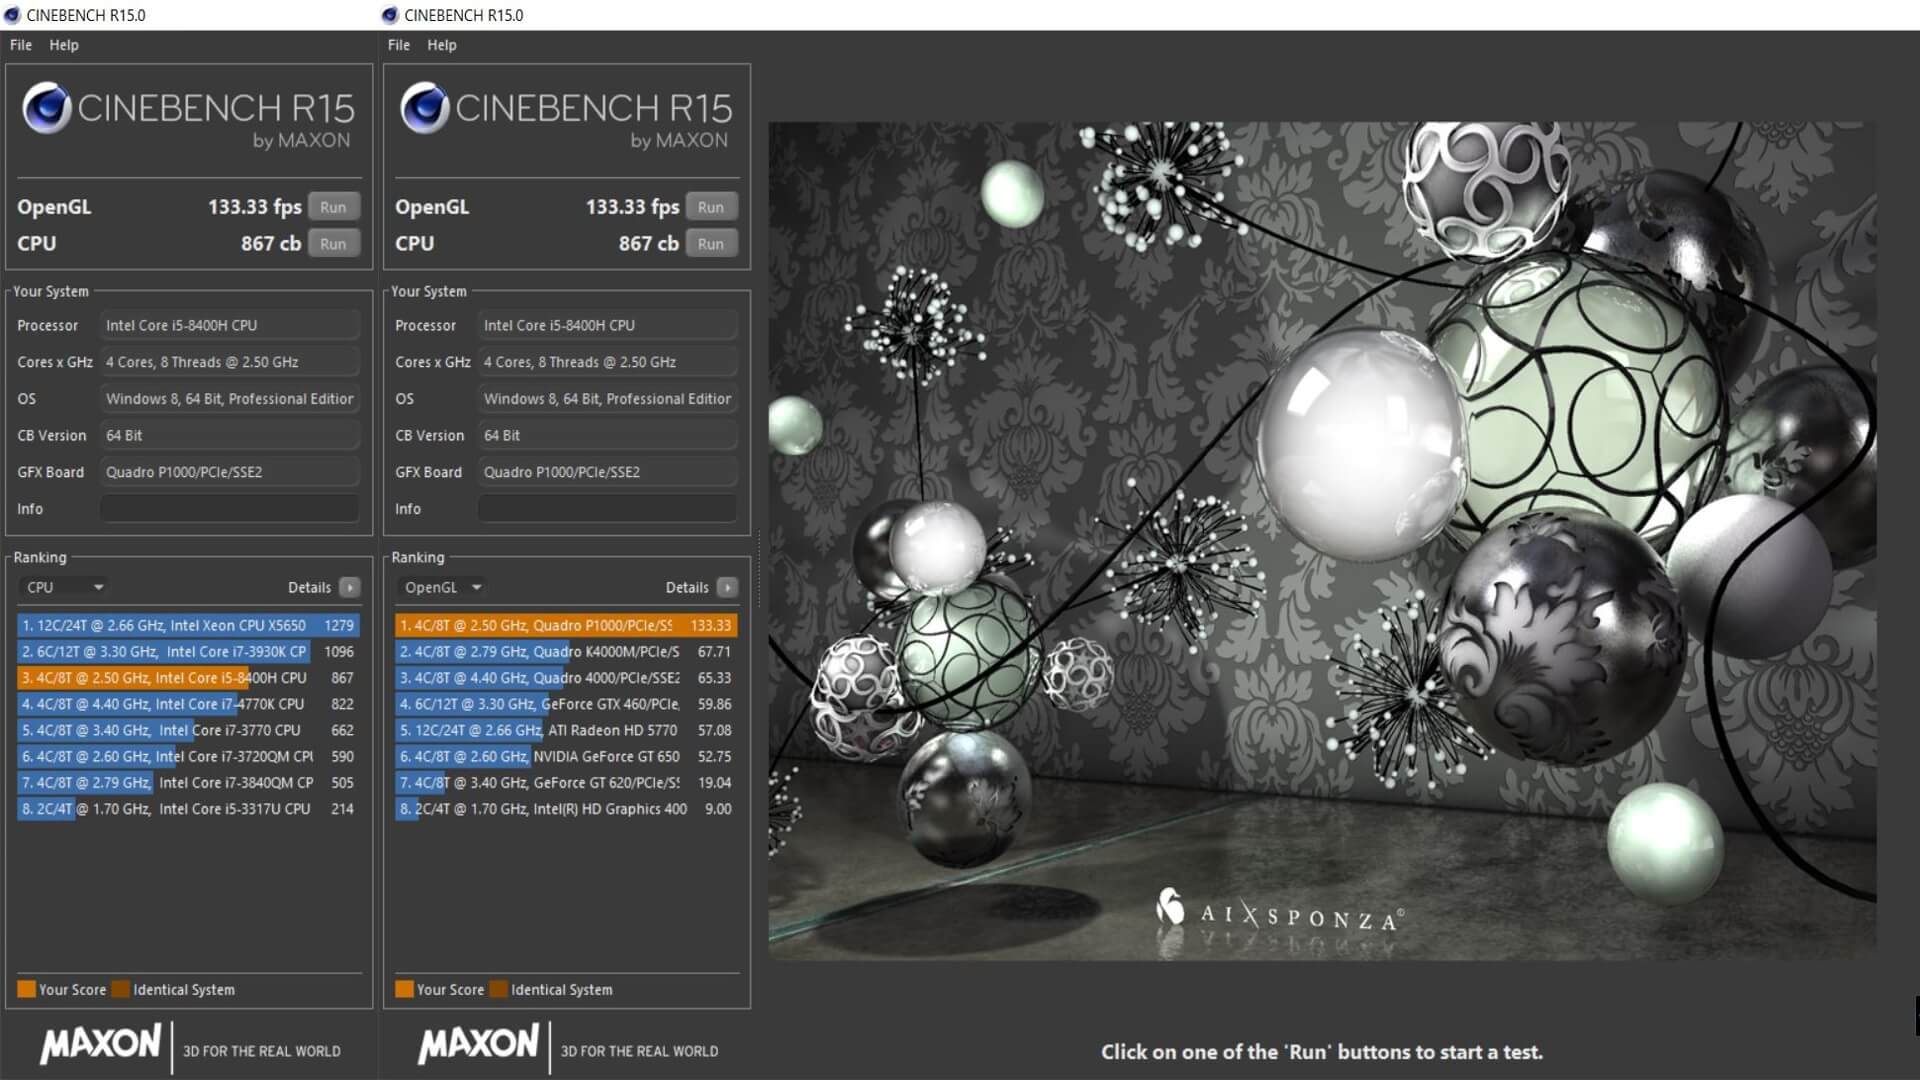
Task: Click the Processor field in right window
Action: (607, 325)
